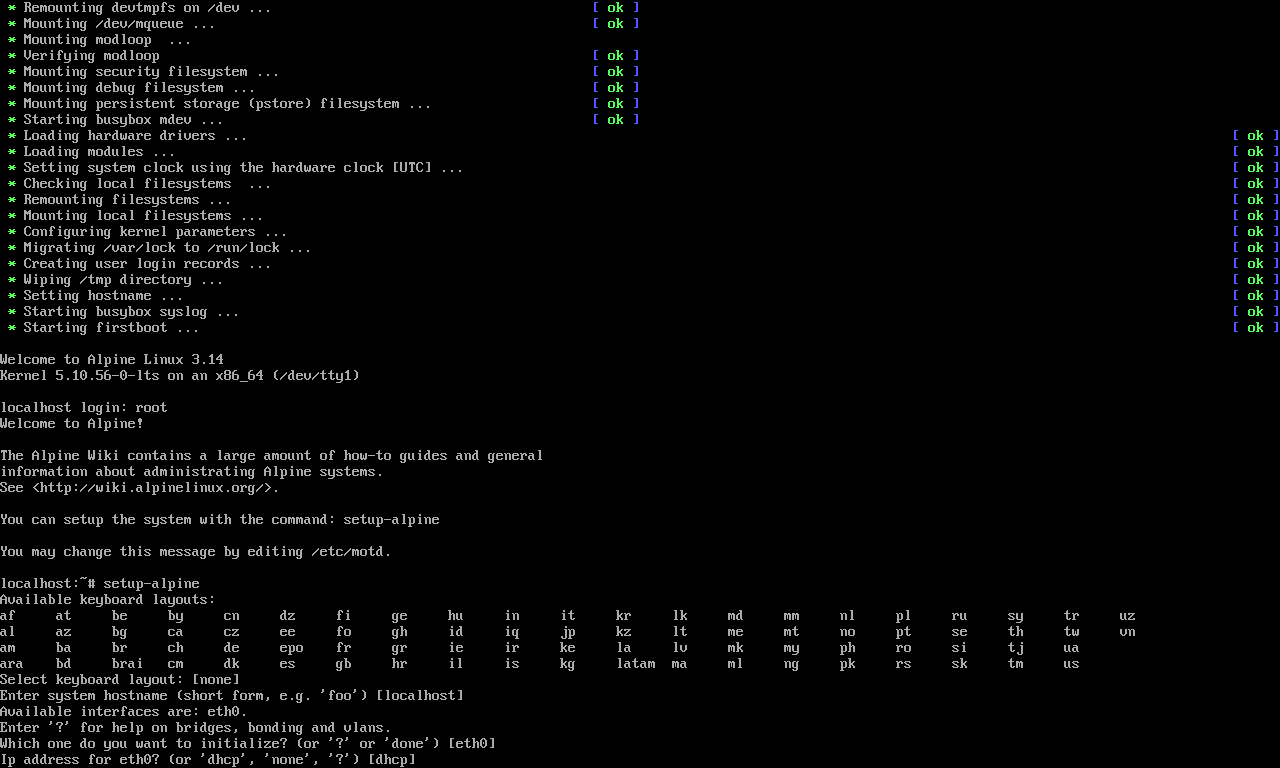Screen dimensions: 1280x768
Task: Click 'setup-alpine' in the motd message
Action: [392, 519]
